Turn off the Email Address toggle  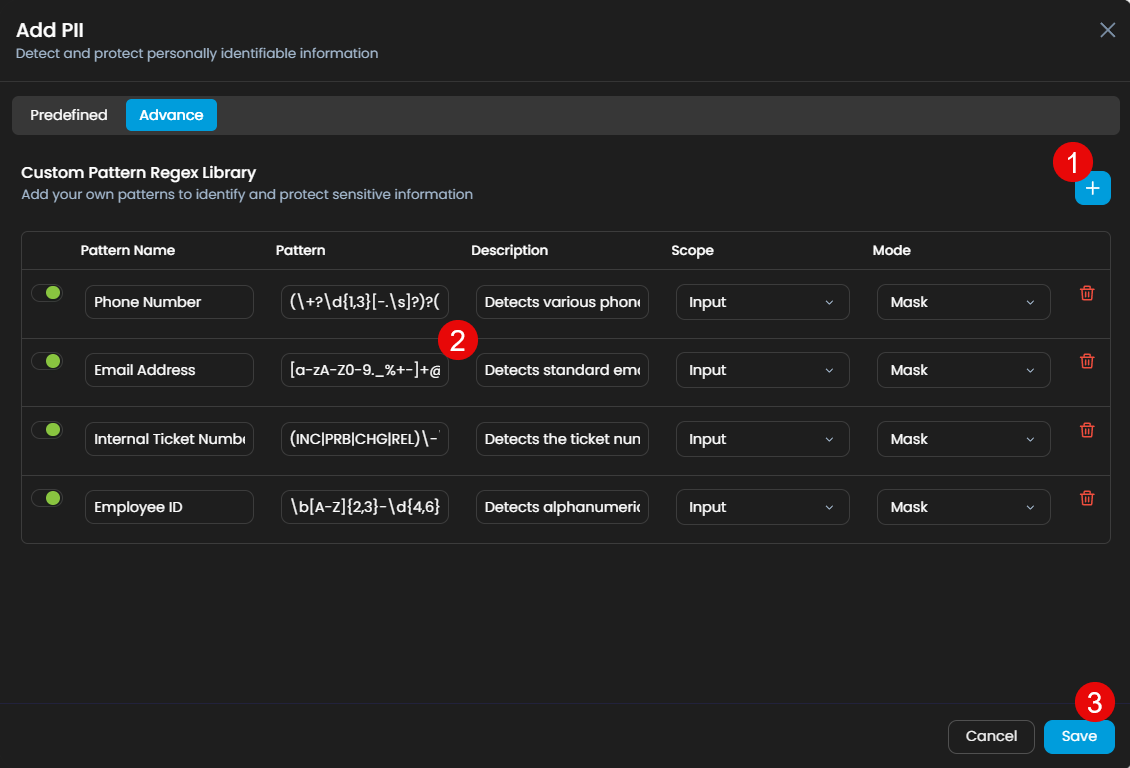(x=47, y=361)
